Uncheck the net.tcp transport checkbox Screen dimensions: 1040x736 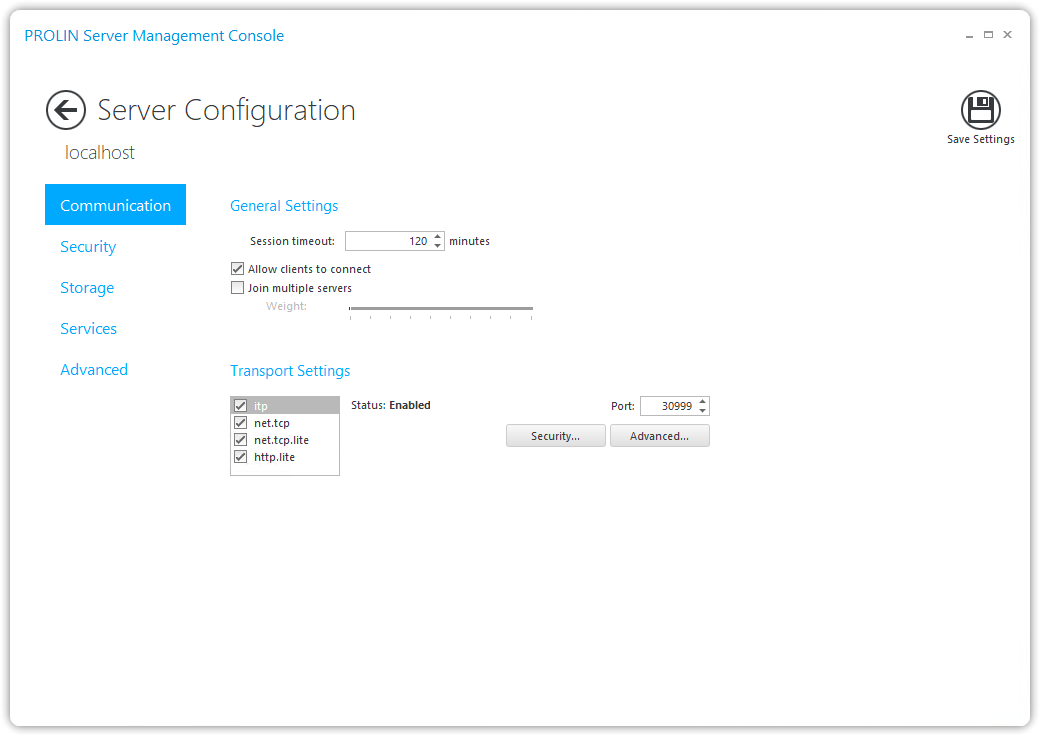point(240,423)
